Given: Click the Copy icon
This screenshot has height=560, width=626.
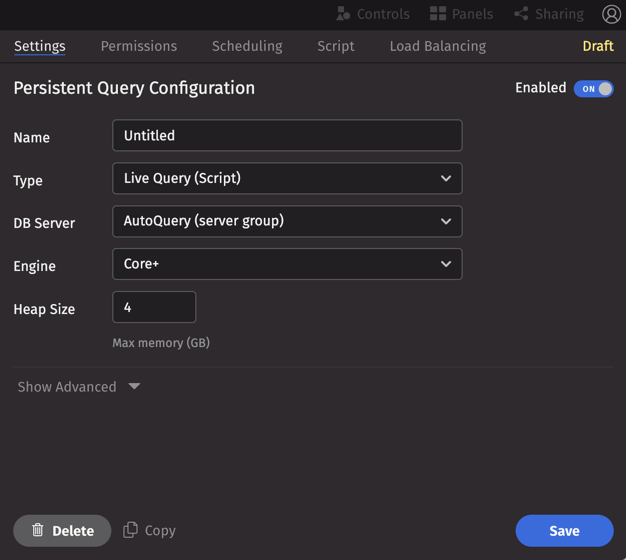Looking at the screenshot, I should coord(130,530).
